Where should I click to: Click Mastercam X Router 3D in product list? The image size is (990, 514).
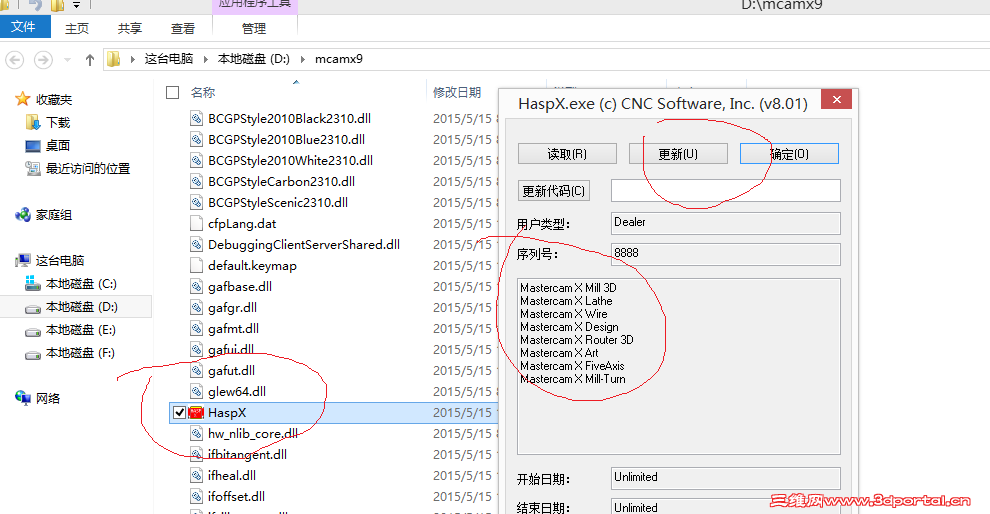(576, 340)
